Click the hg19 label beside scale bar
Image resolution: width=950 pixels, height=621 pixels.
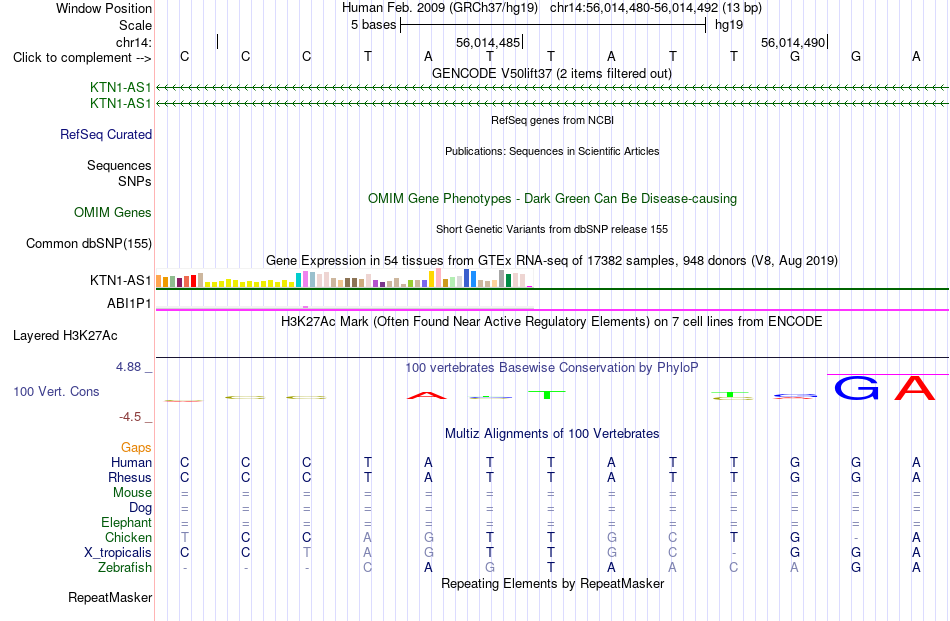[729, 25]
